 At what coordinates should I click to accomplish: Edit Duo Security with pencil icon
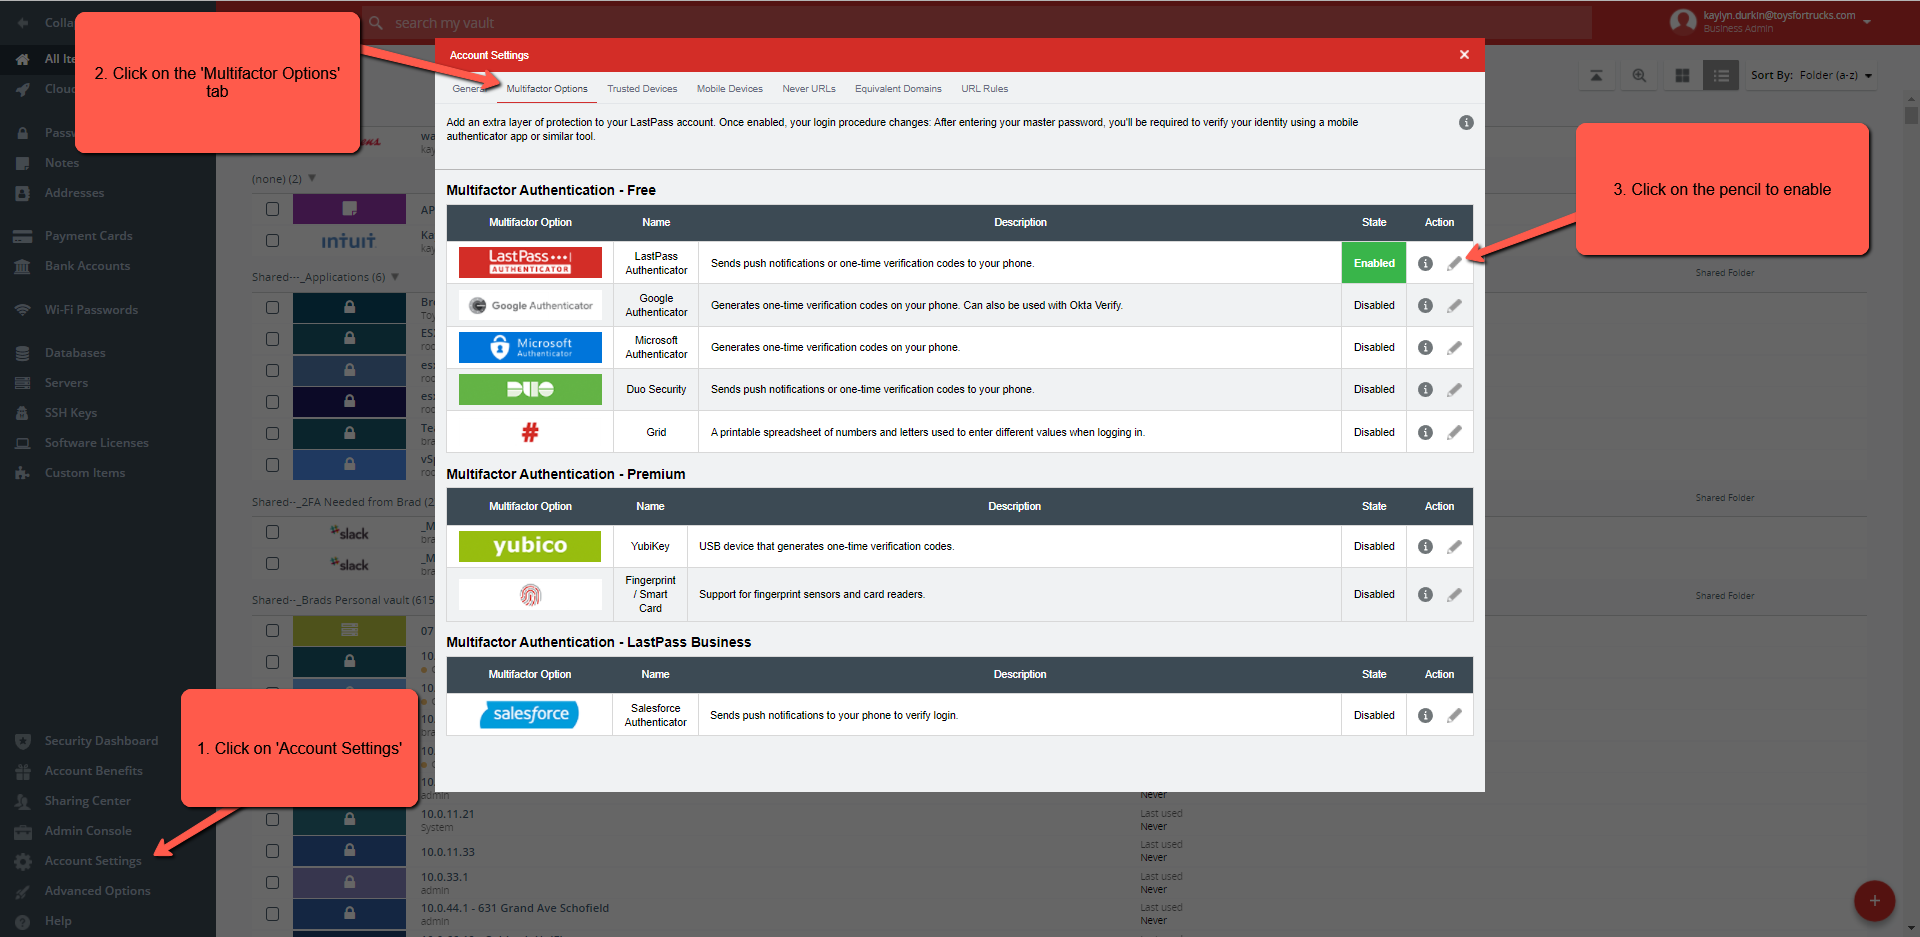pos(1454,390)
